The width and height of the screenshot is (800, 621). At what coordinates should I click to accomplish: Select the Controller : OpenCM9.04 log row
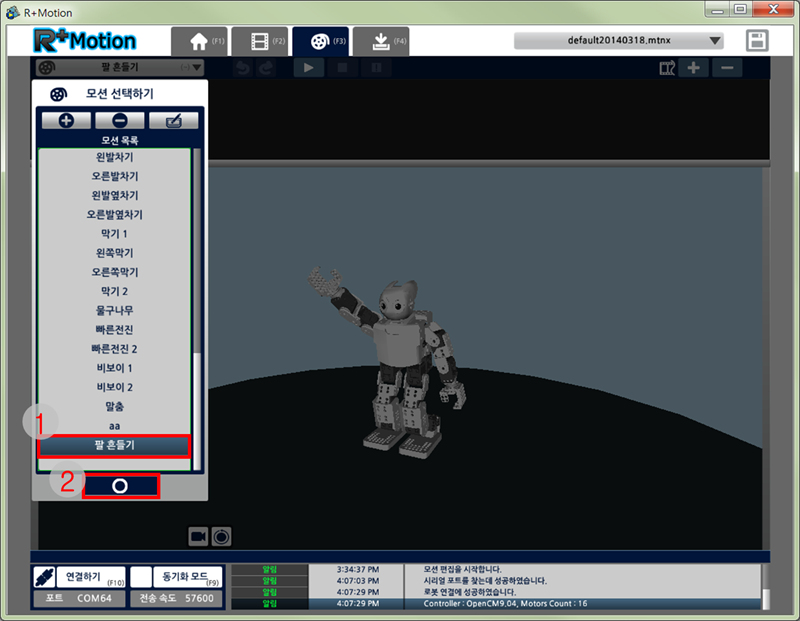coord(496,604)
